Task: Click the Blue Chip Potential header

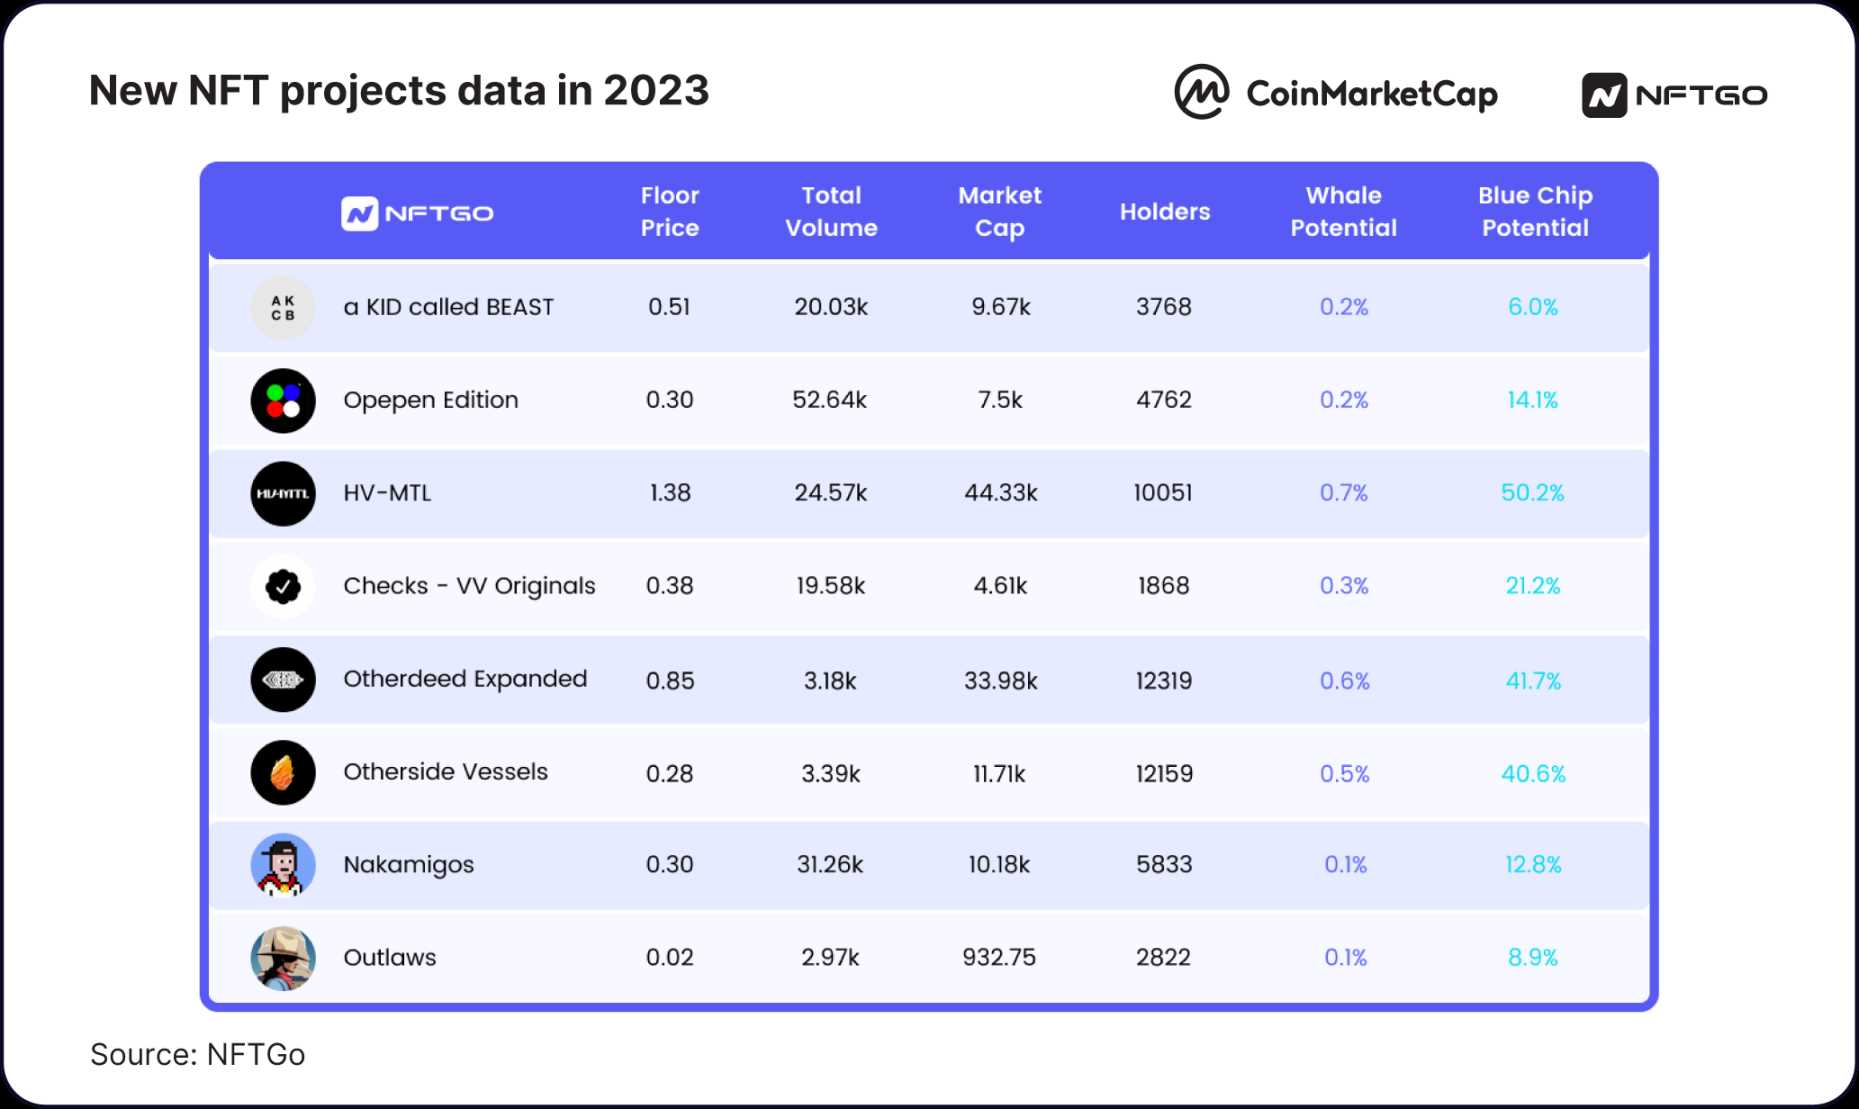Action: point(1535,211)
